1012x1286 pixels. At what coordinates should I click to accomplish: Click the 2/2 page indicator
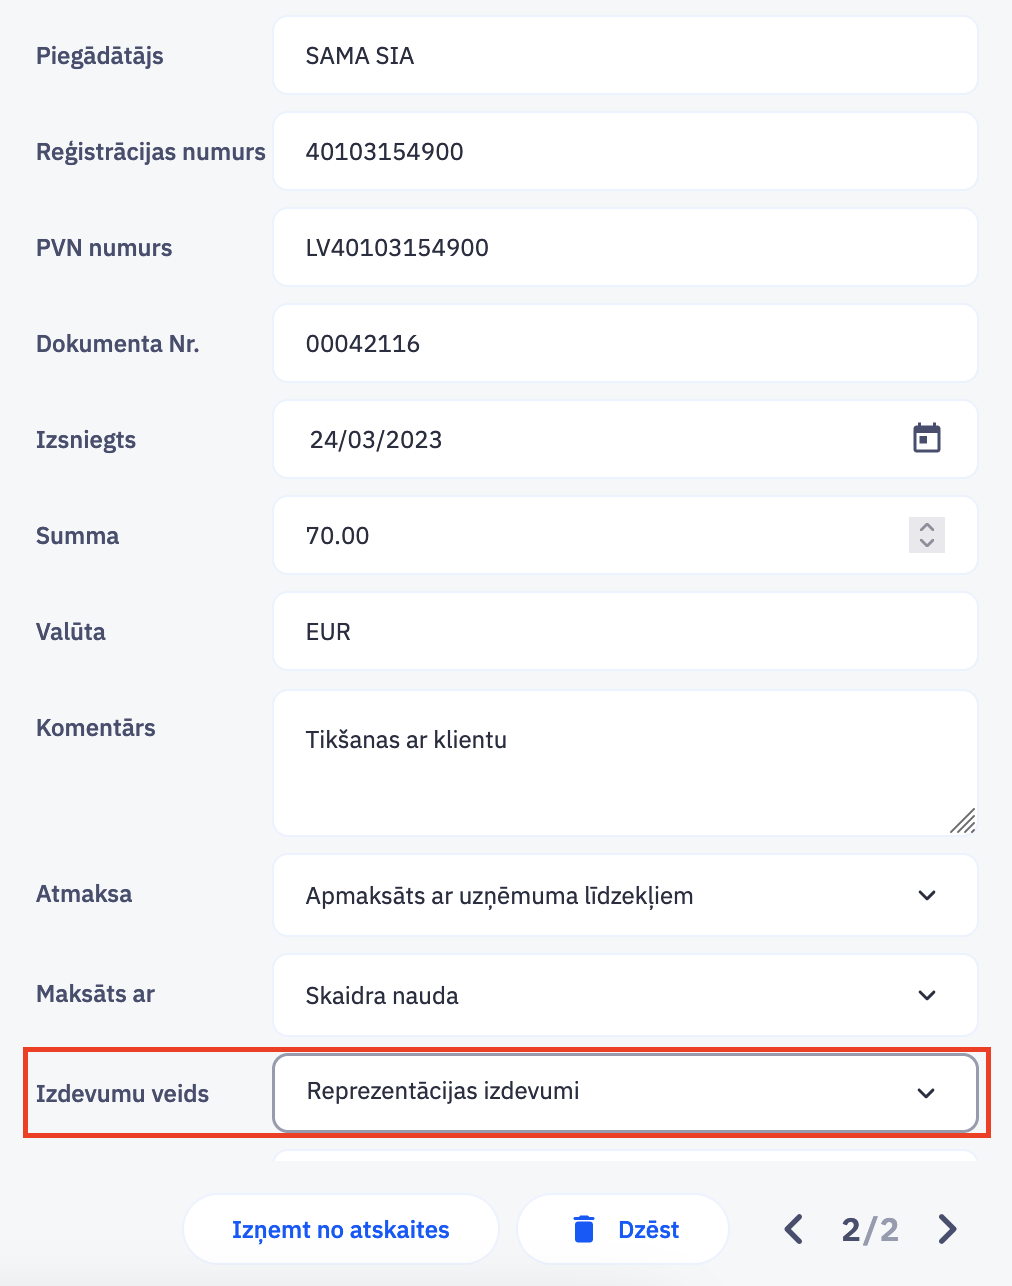(870, 1229)
